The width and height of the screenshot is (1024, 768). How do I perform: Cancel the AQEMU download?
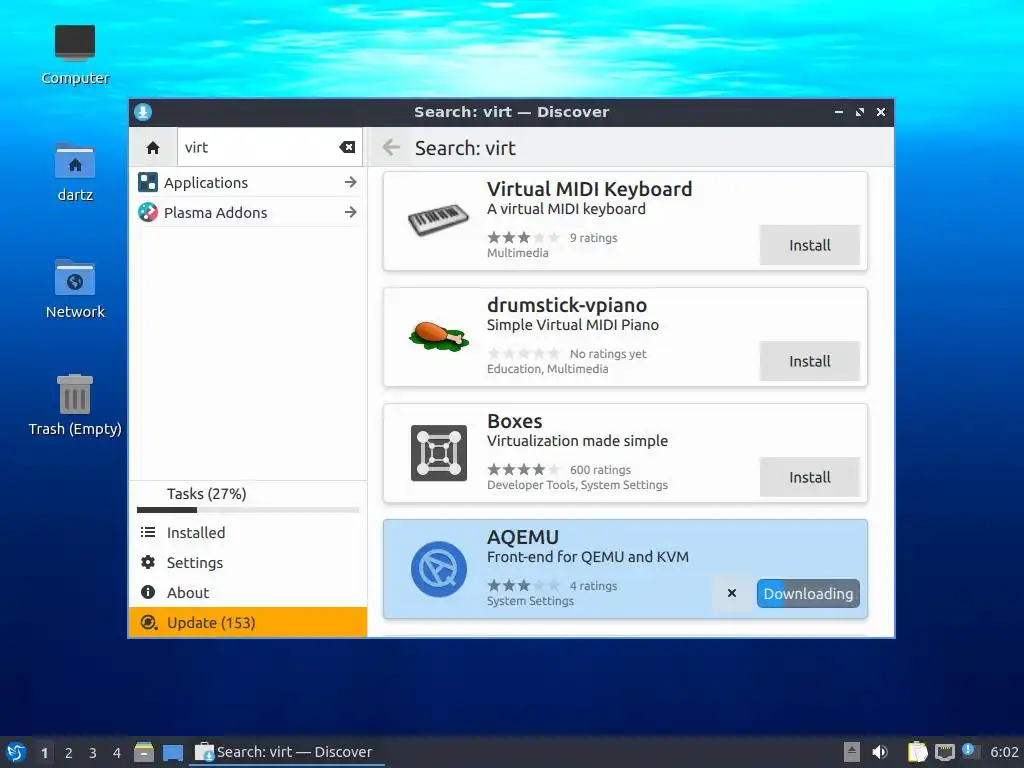click(x=731, y=593)
